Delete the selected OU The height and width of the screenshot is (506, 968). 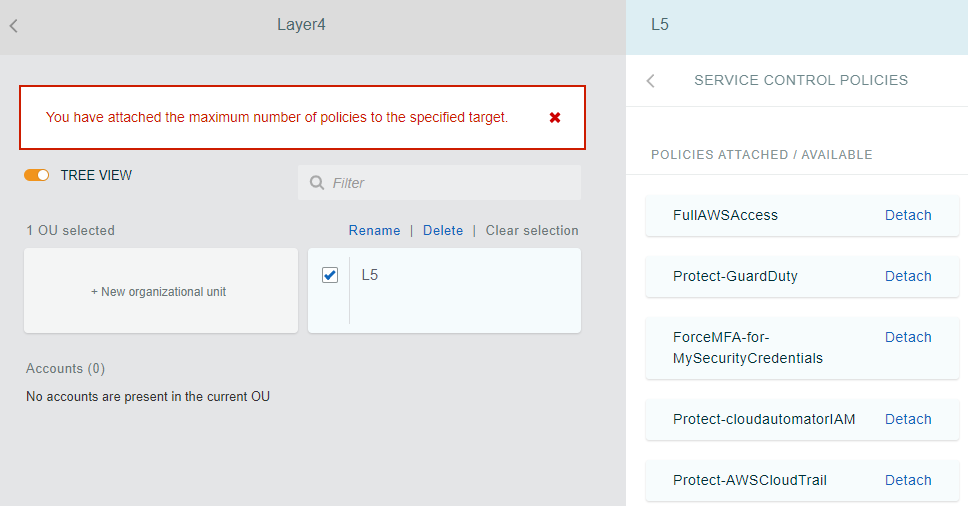click(443, 230)
